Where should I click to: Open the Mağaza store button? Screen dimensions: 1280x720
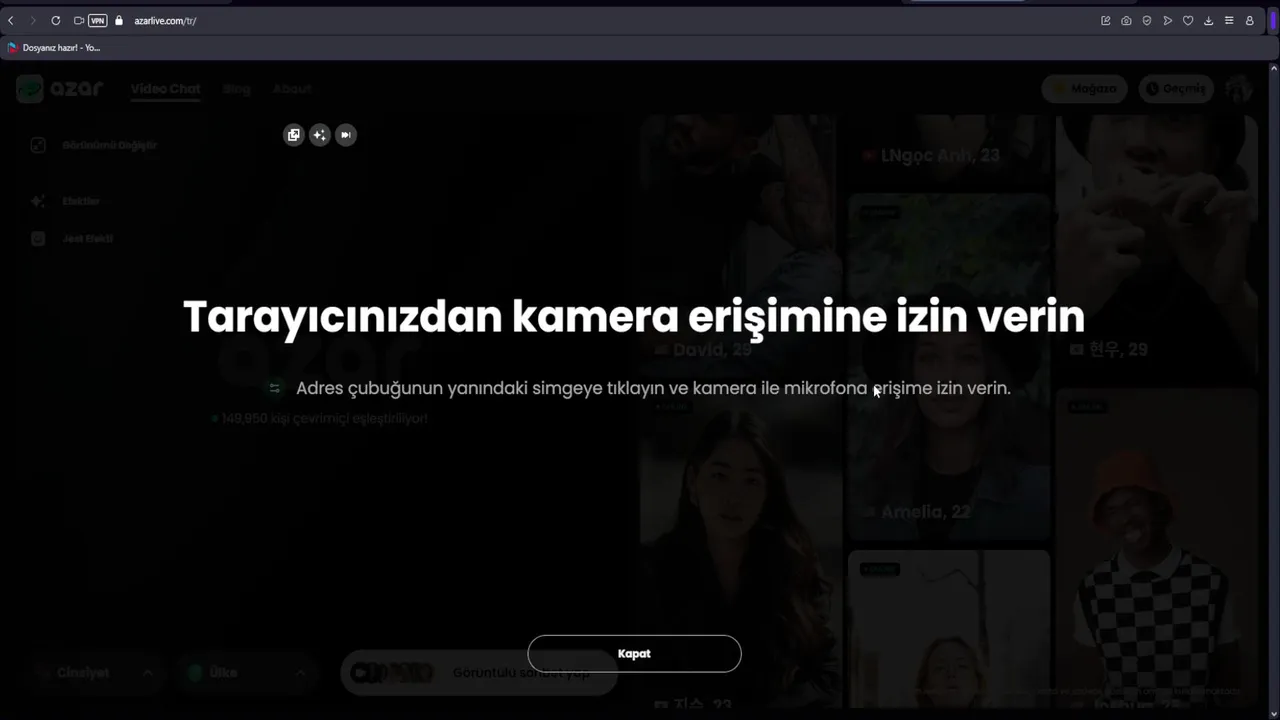[x=1085, y=88]
